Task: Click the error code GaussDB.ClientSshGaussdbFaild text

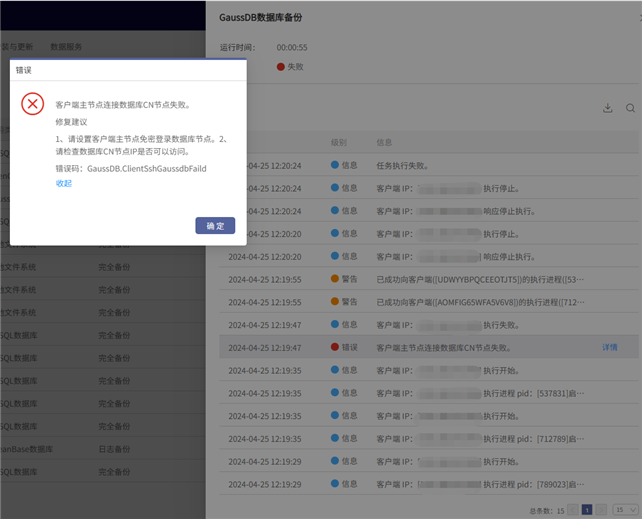Action: [x=147, y=169]
